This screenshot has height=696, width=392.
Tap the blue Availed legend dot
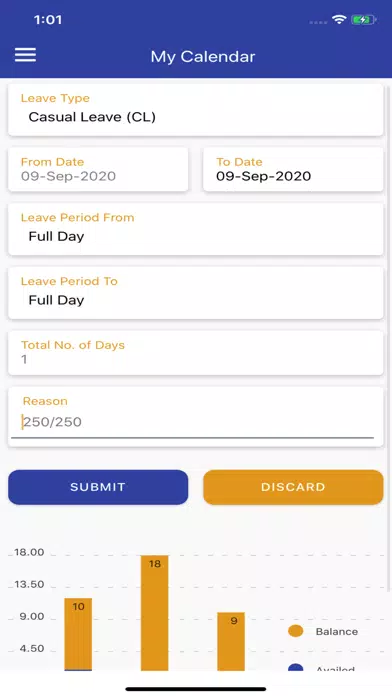tap(296, 667)
